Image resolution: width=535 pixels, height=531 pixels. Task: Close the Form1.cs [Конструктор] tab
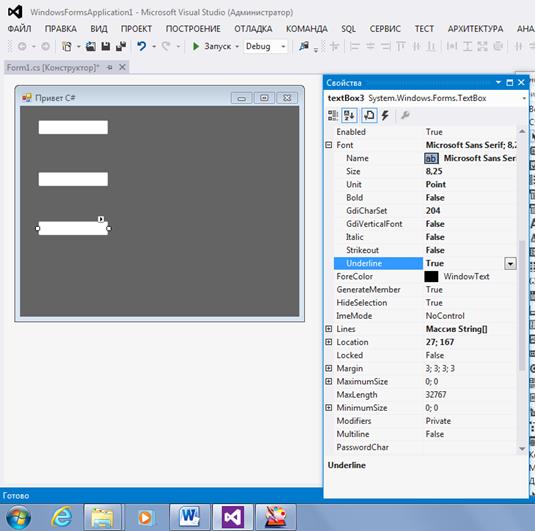122,68
